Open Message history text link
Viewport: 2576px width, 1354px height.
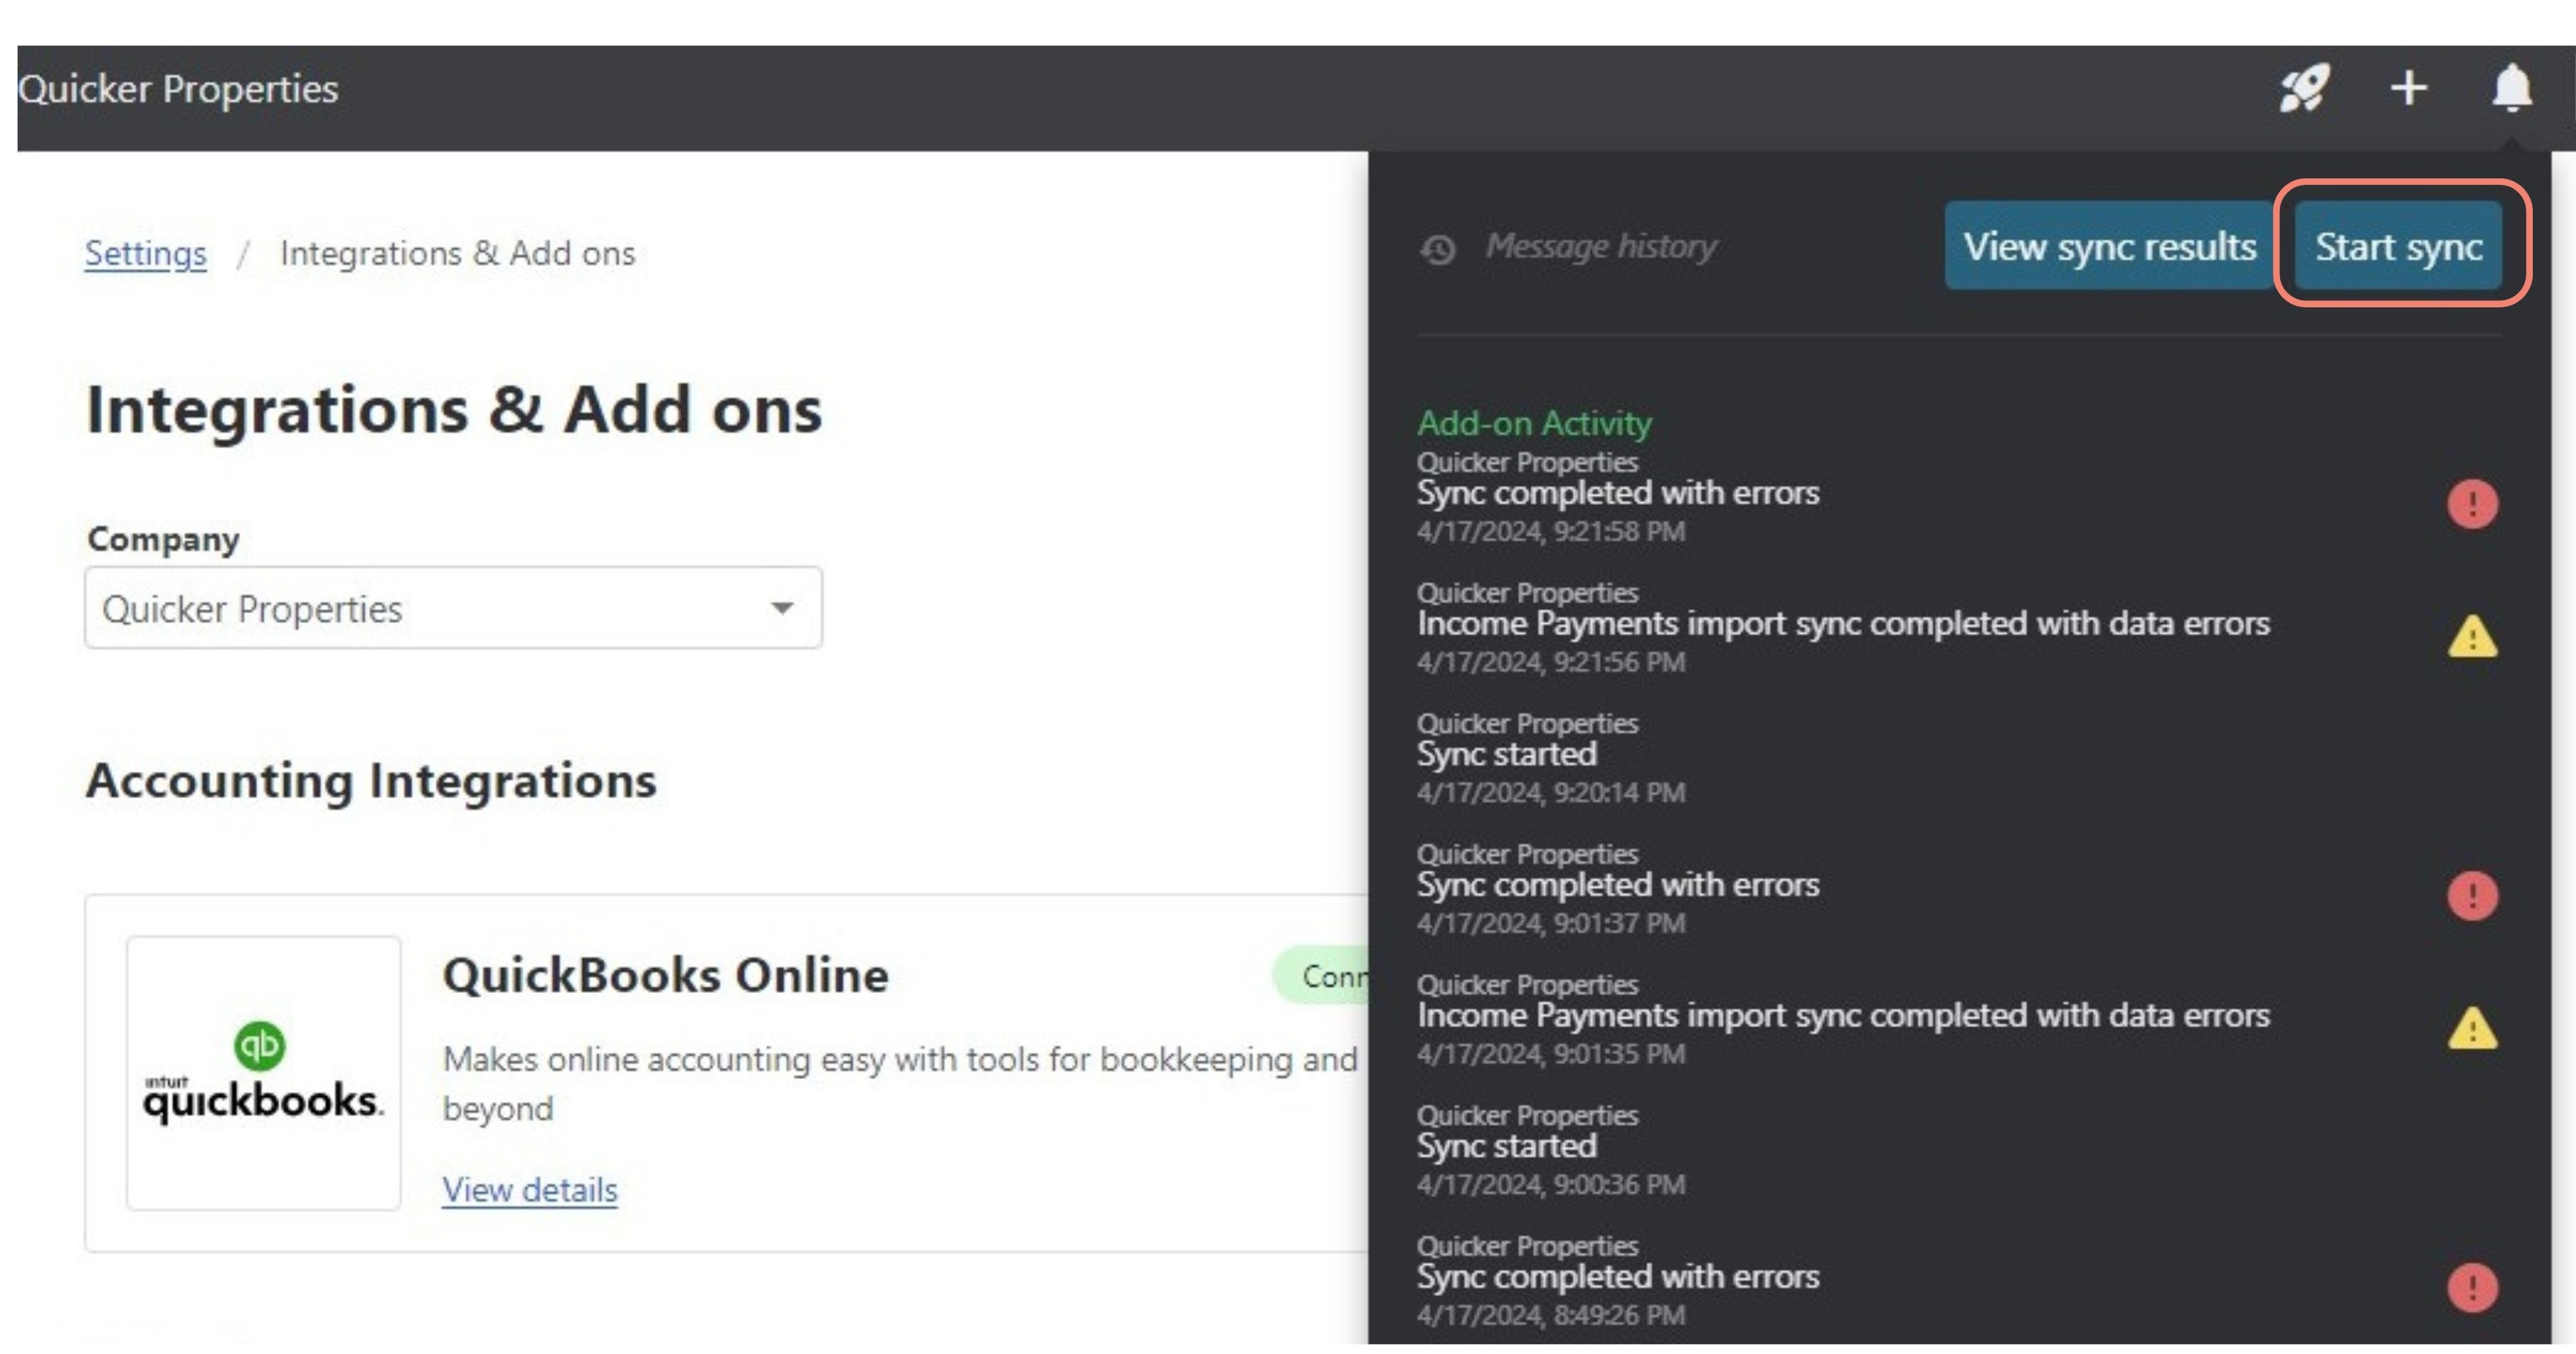pos(1600,246)
